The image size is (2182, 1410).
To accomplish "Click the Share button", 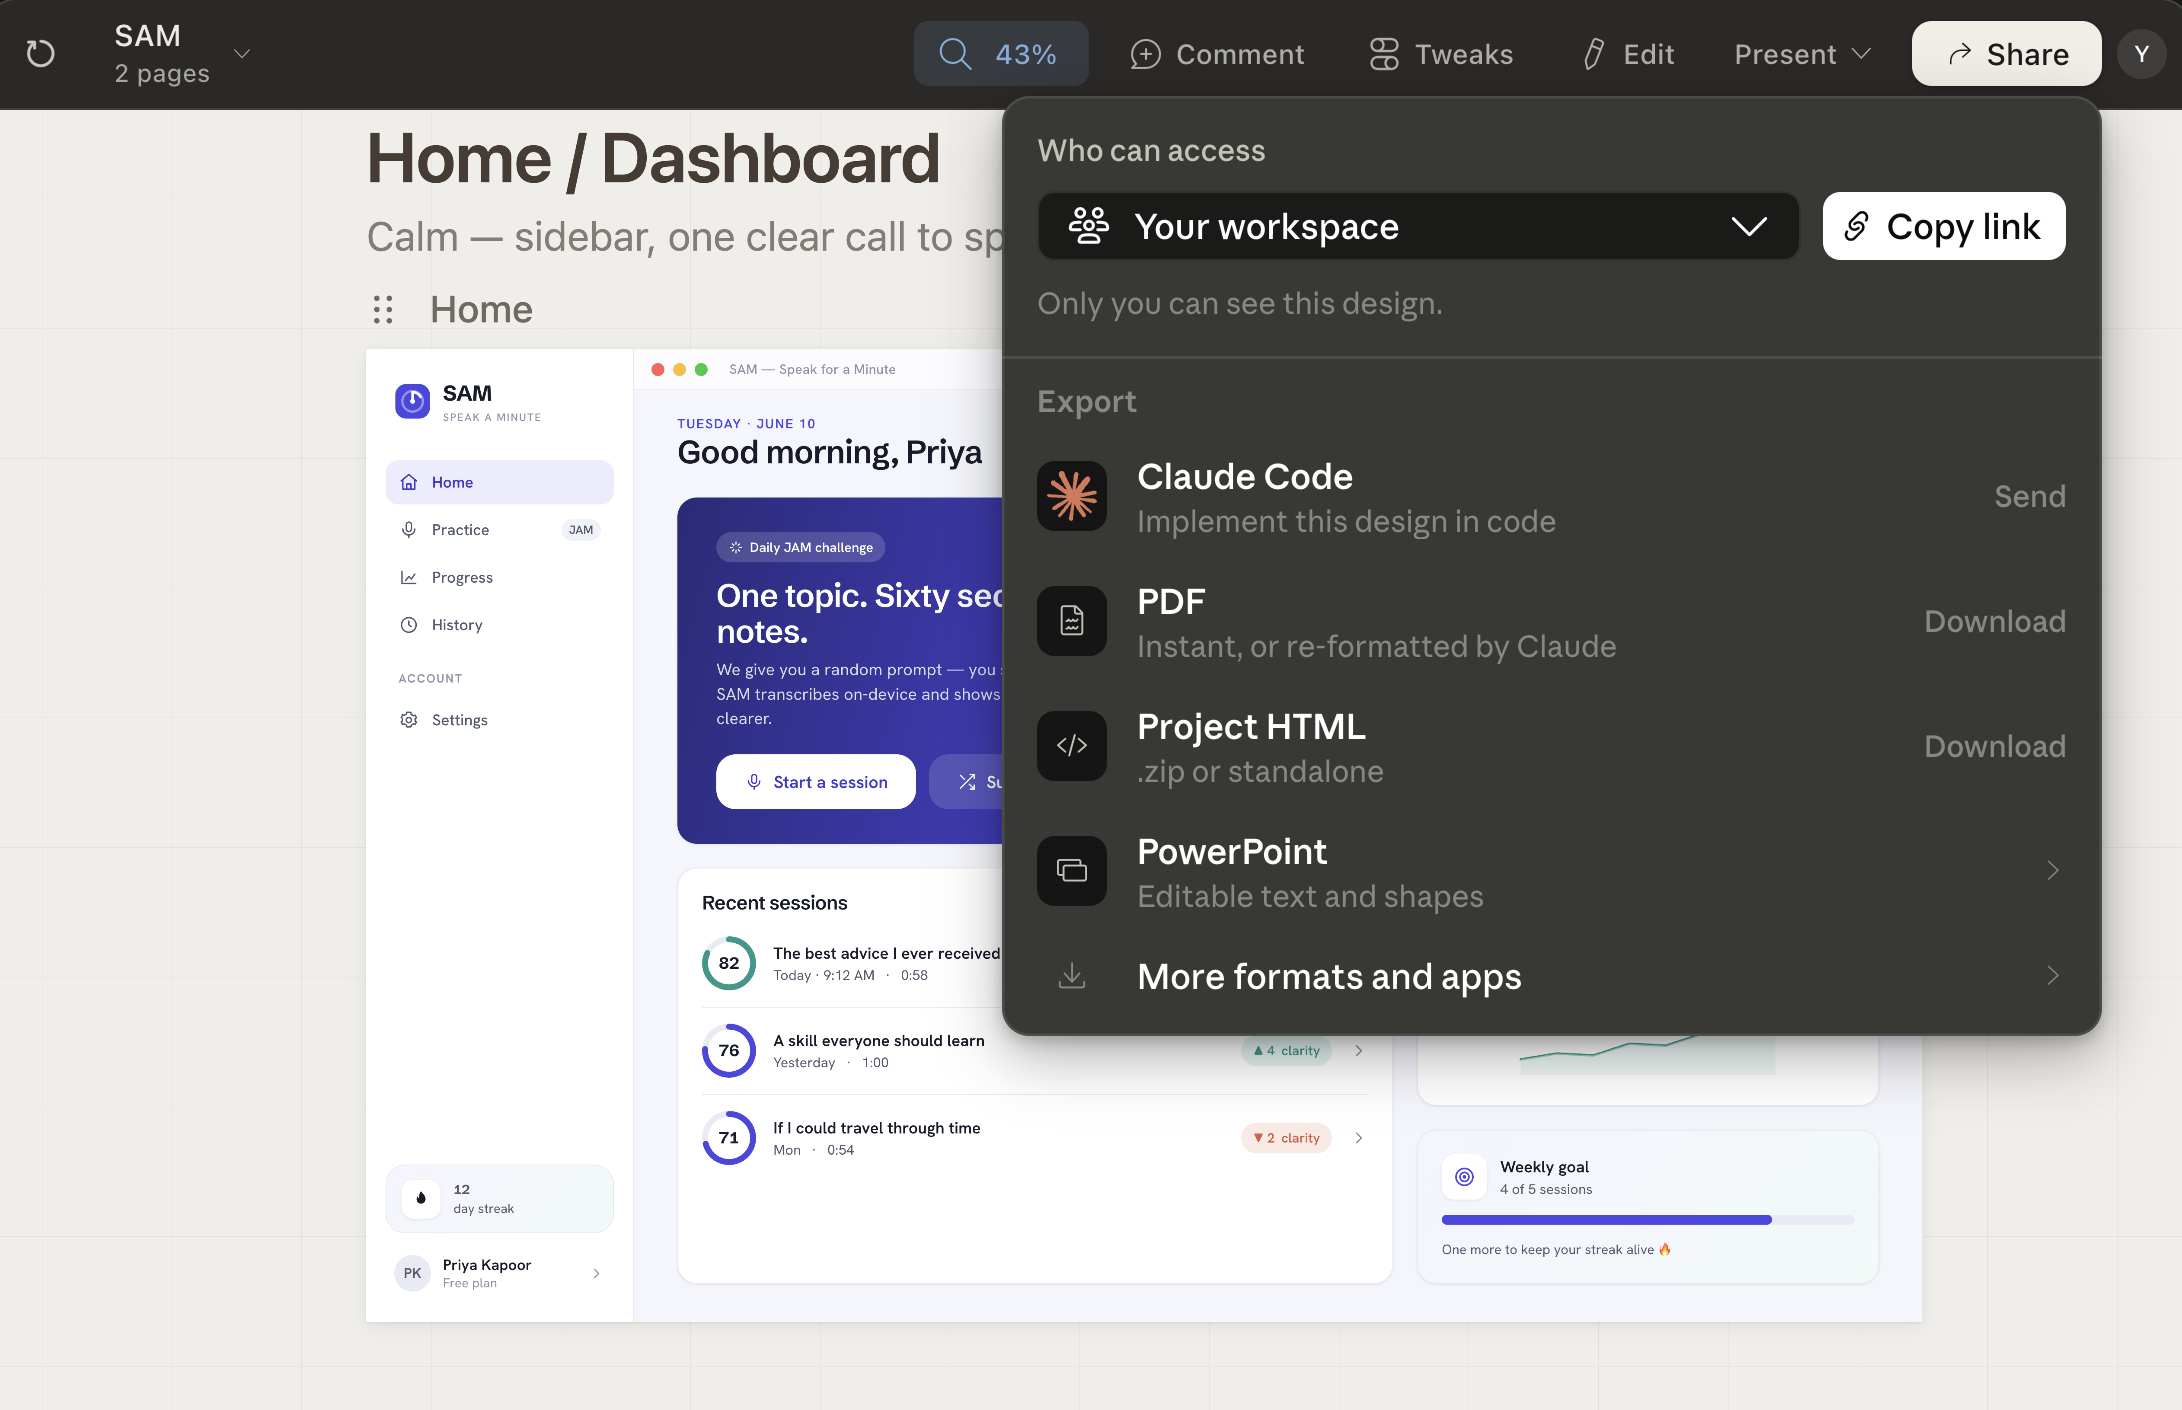I will [x=2006, y=54].
